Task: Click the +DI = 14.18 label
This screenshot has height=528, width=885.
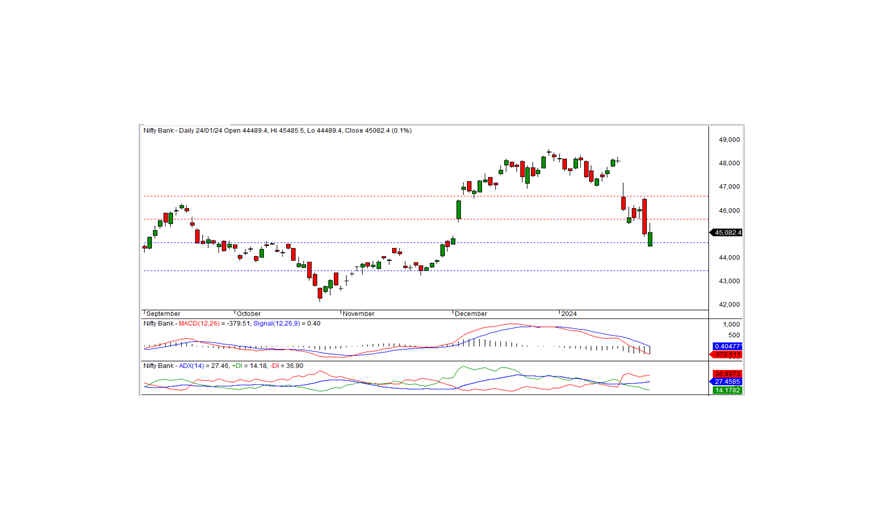Action: [x=248, y=366]
